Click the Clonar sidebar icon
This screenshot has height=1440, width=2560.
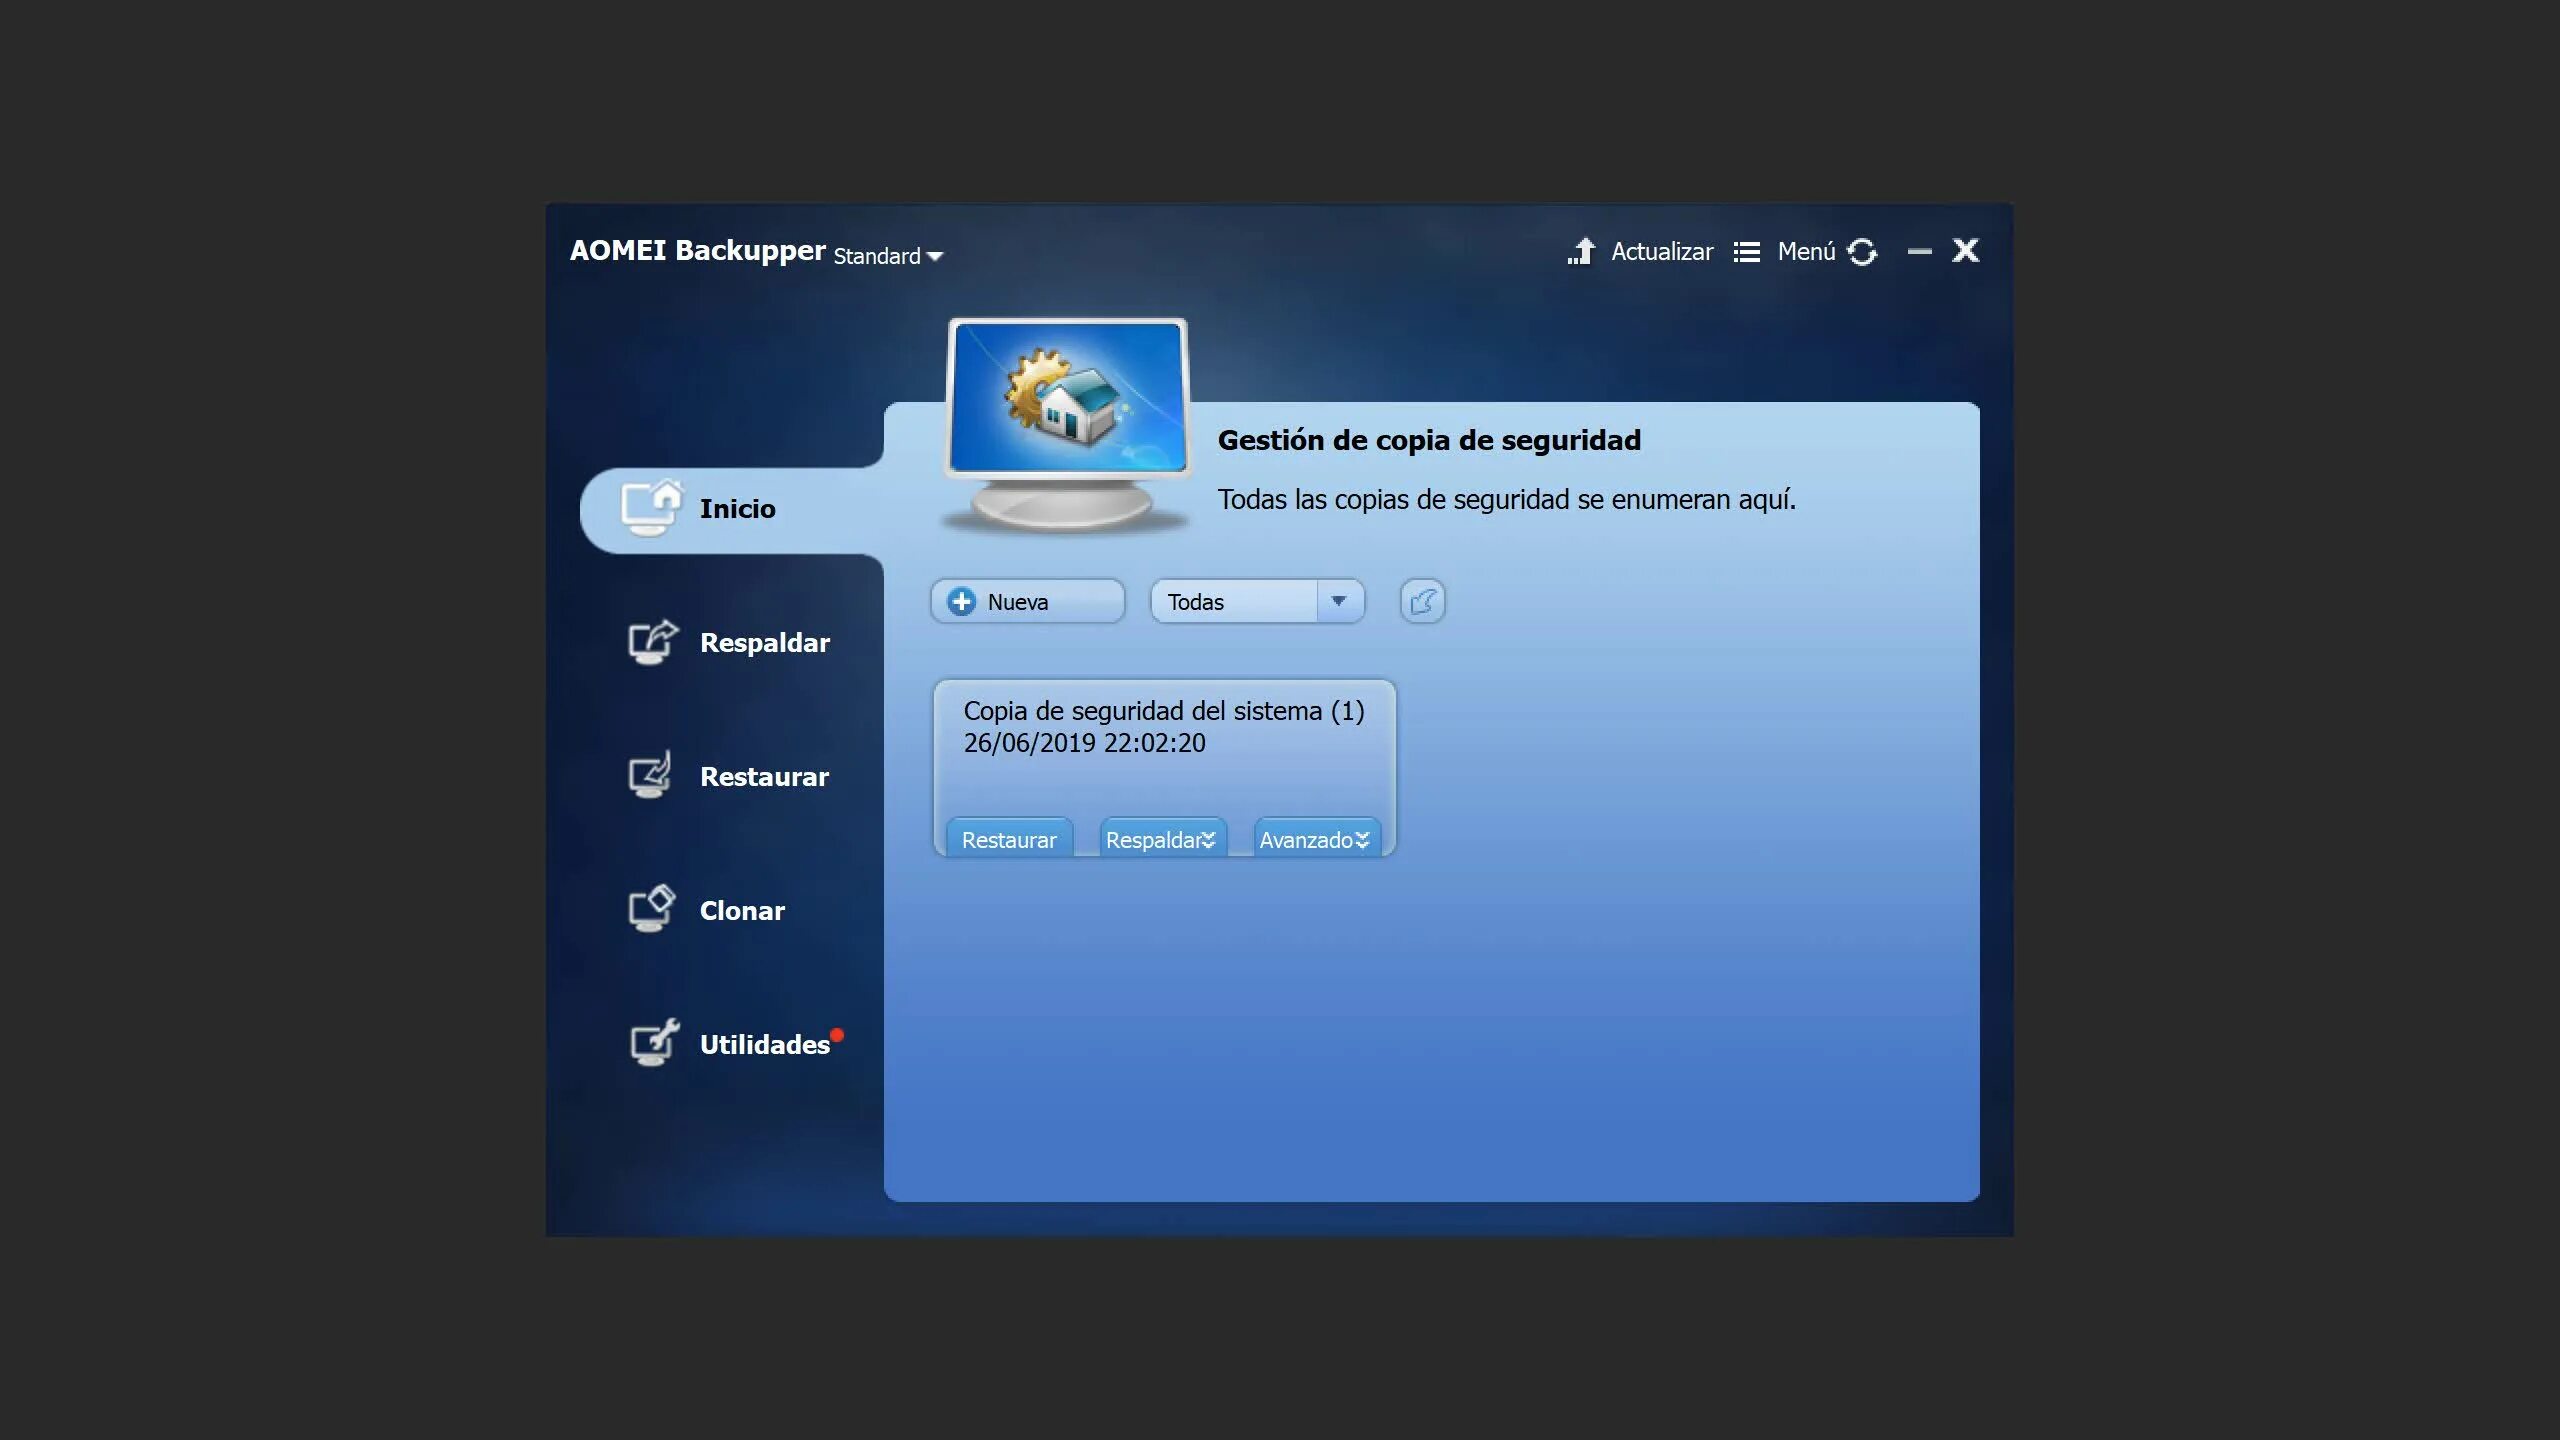point(652,909)
